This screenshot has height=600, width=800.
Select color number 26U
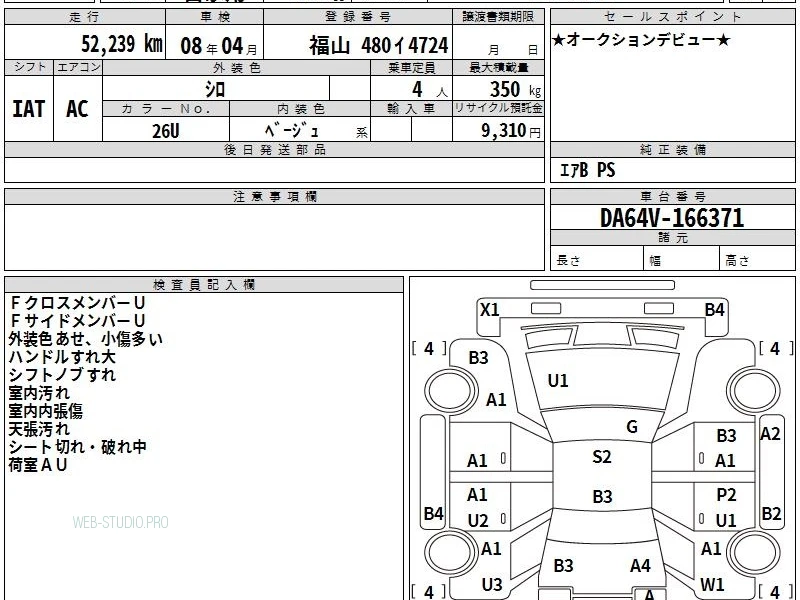pyautogui.click(x=166, y=131)
